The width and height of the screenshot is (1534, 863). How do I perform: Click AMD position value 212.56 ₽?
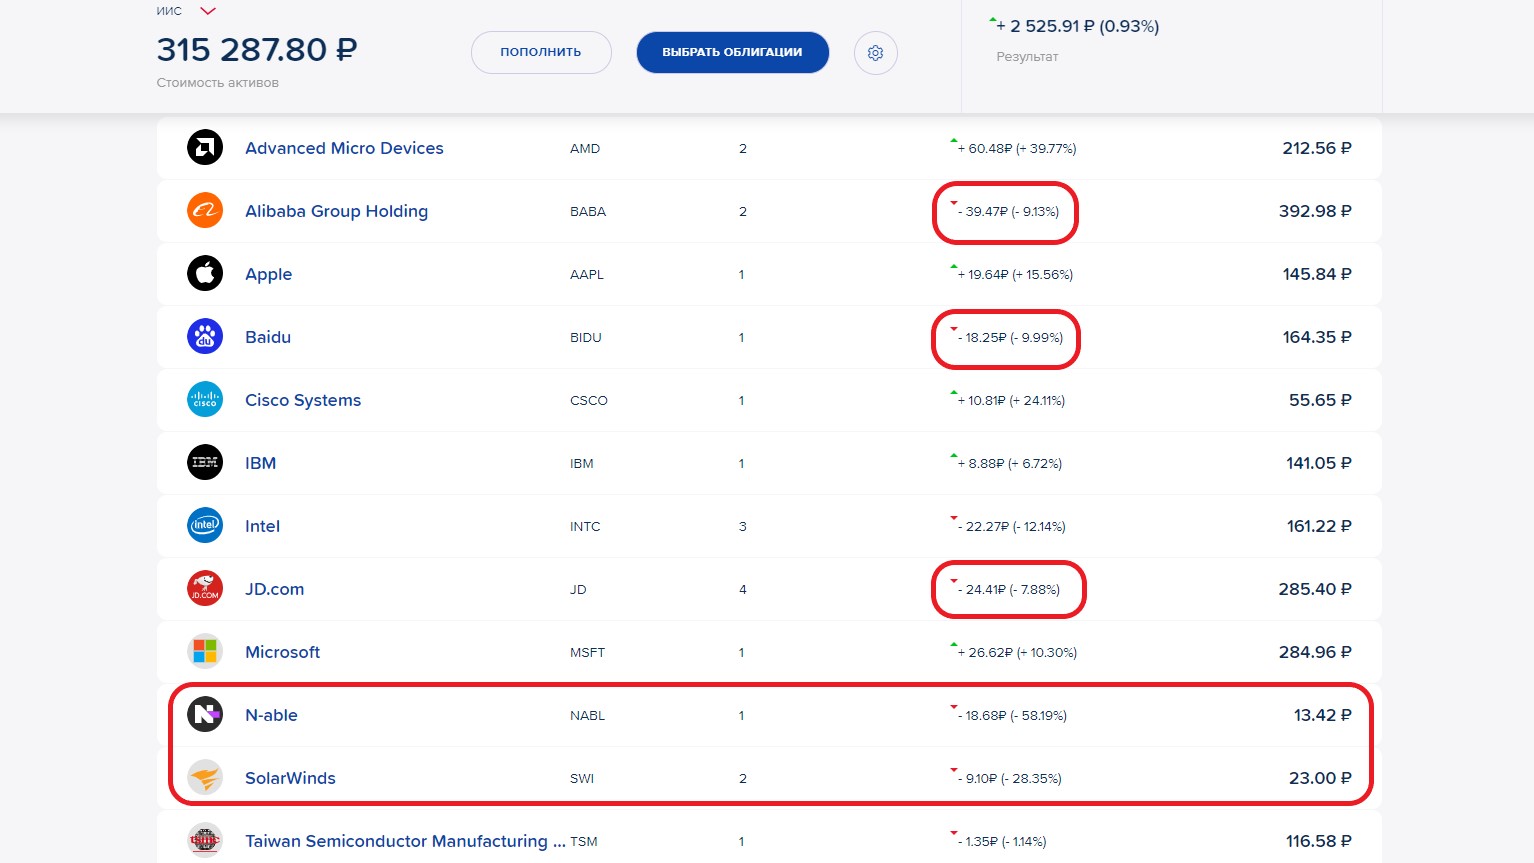point(1317,148)
